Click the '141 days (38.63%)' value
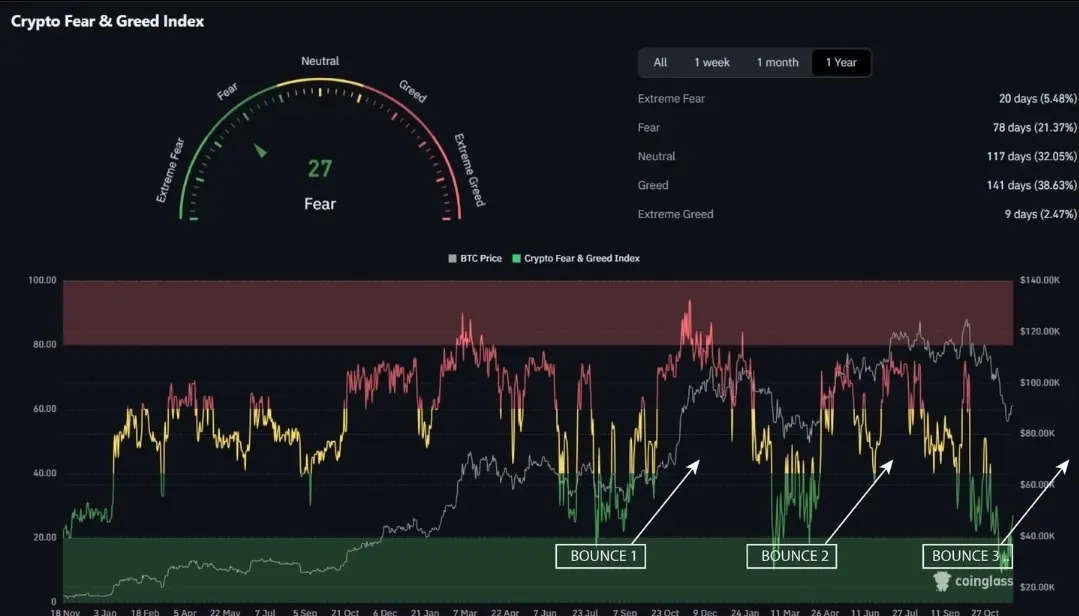Image resolution: width=1079 pixels, height=616 pixels. point(1032,185)
